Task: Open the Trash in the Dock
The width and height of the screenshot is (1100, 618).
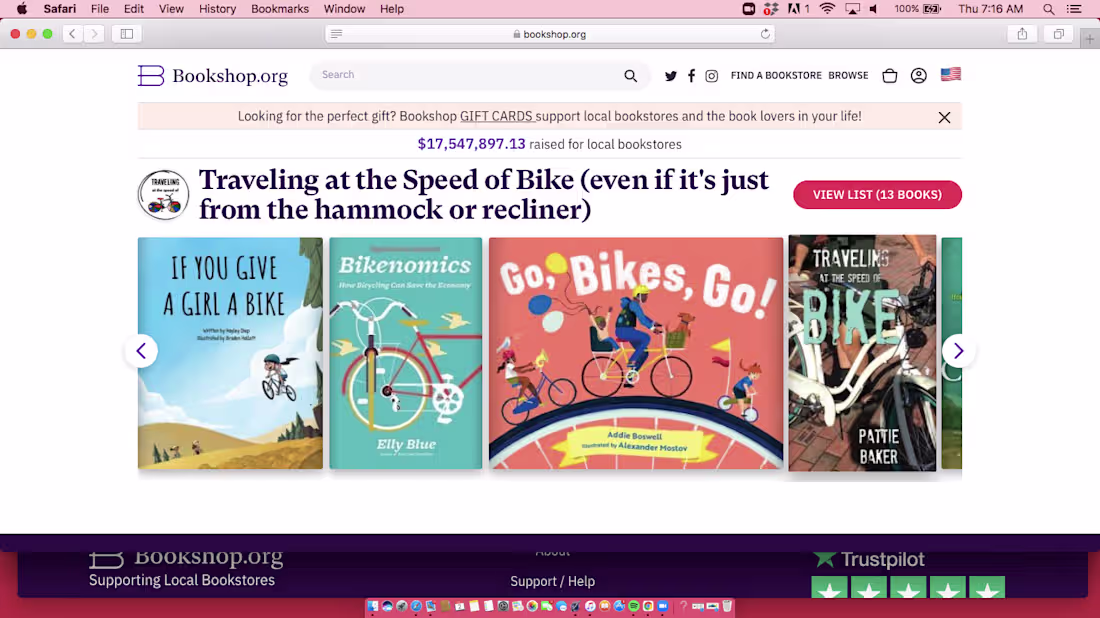Action: [727, 606]
